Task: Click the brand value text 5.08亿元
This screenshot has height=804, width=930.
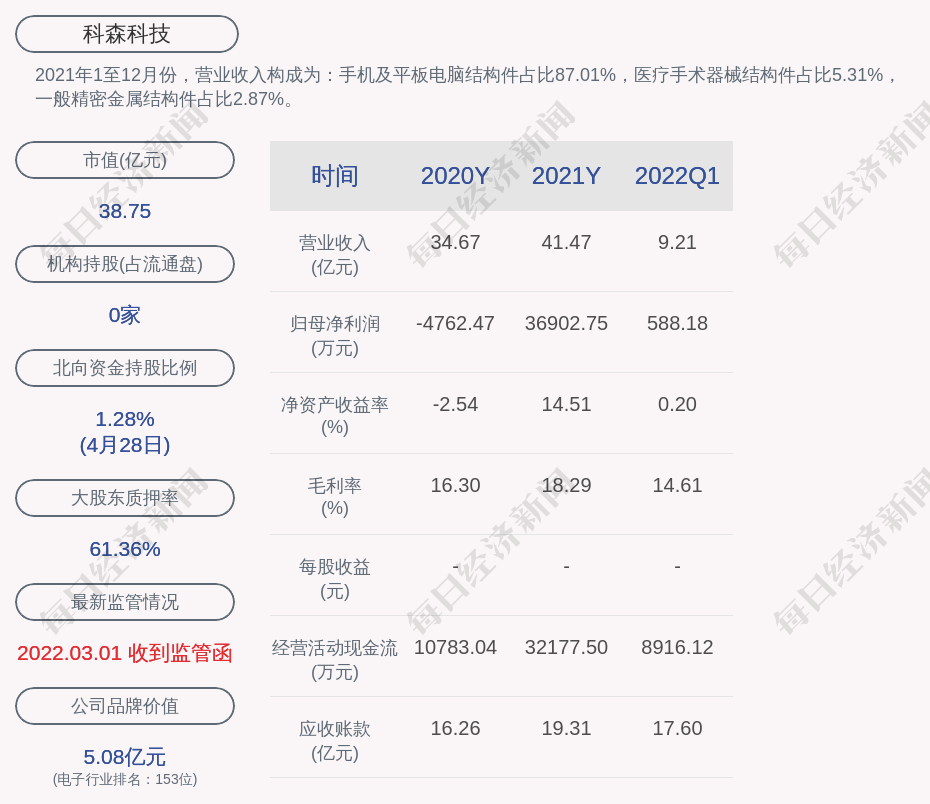Action: coord(125,757)
